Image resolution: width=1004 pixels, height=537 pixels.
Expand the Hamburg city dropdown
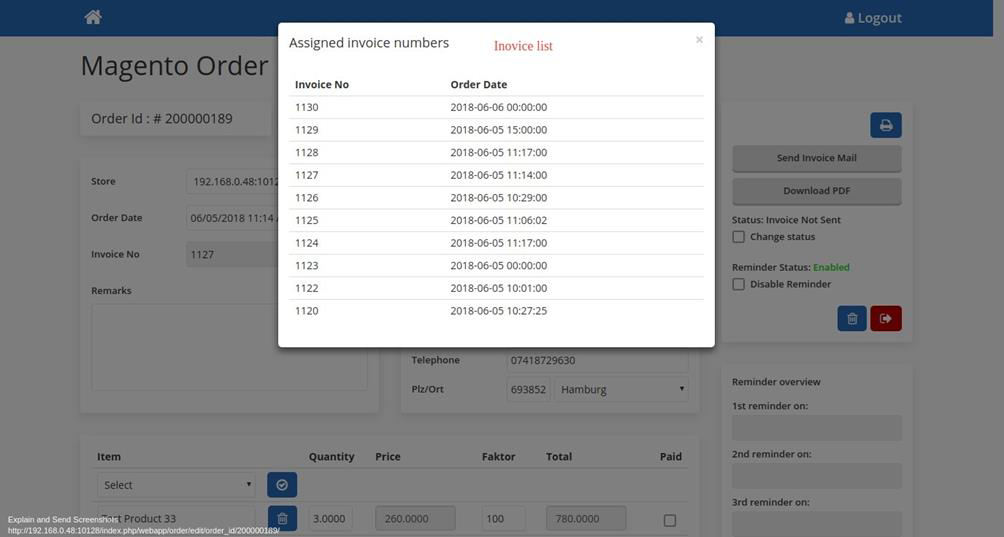click(621, 389)
